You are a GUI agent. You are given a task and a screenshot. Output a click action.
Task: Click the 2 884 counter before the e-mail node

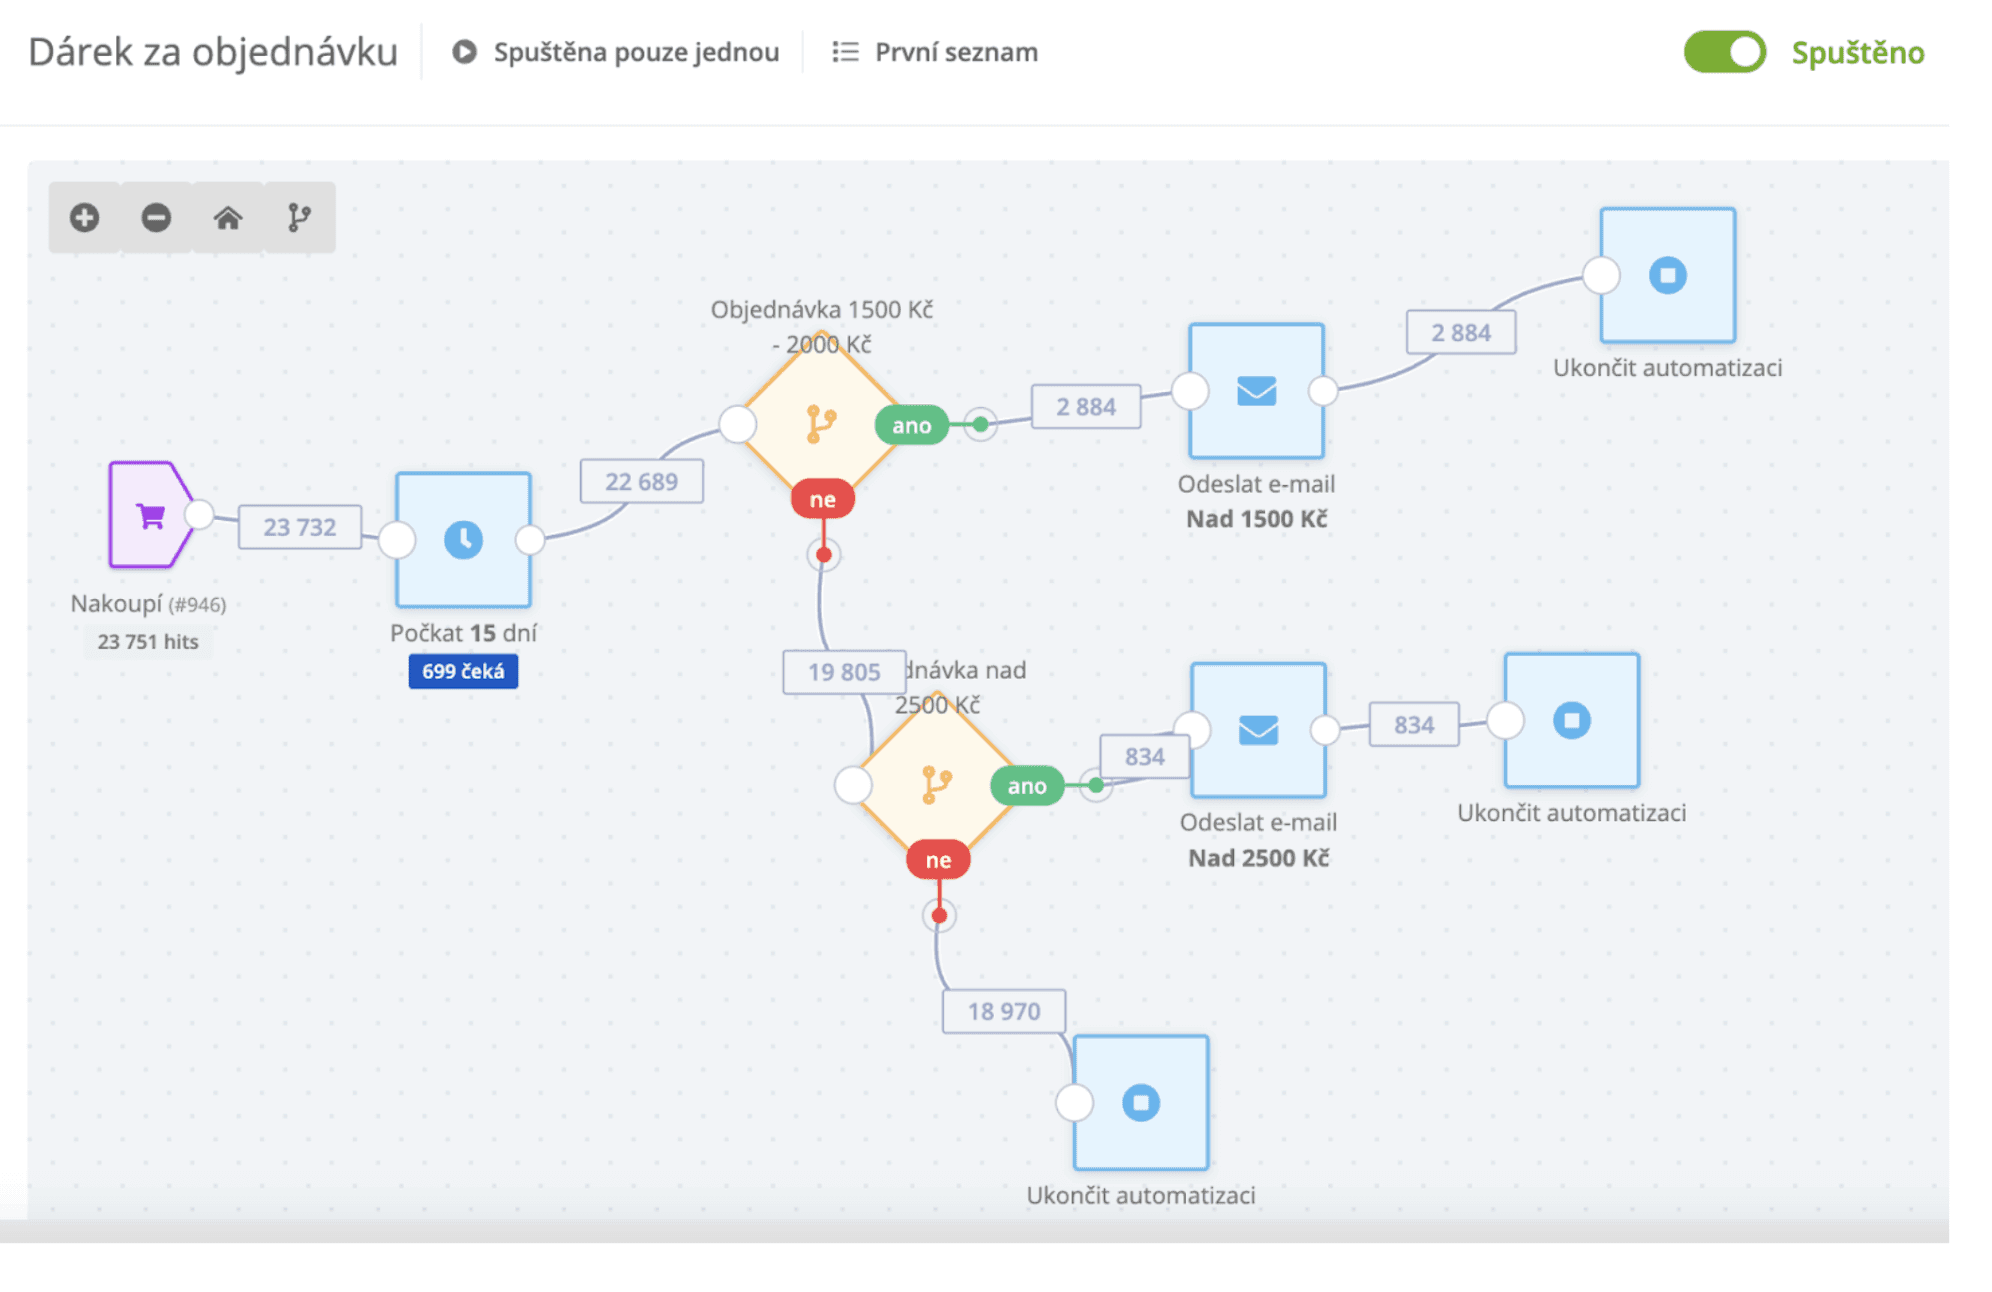(x=1086, y=407)
